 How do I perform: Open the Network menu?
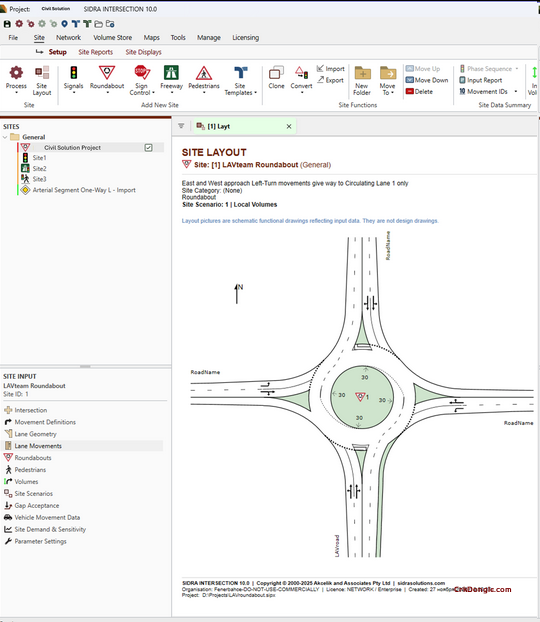(x=68, y=38)
